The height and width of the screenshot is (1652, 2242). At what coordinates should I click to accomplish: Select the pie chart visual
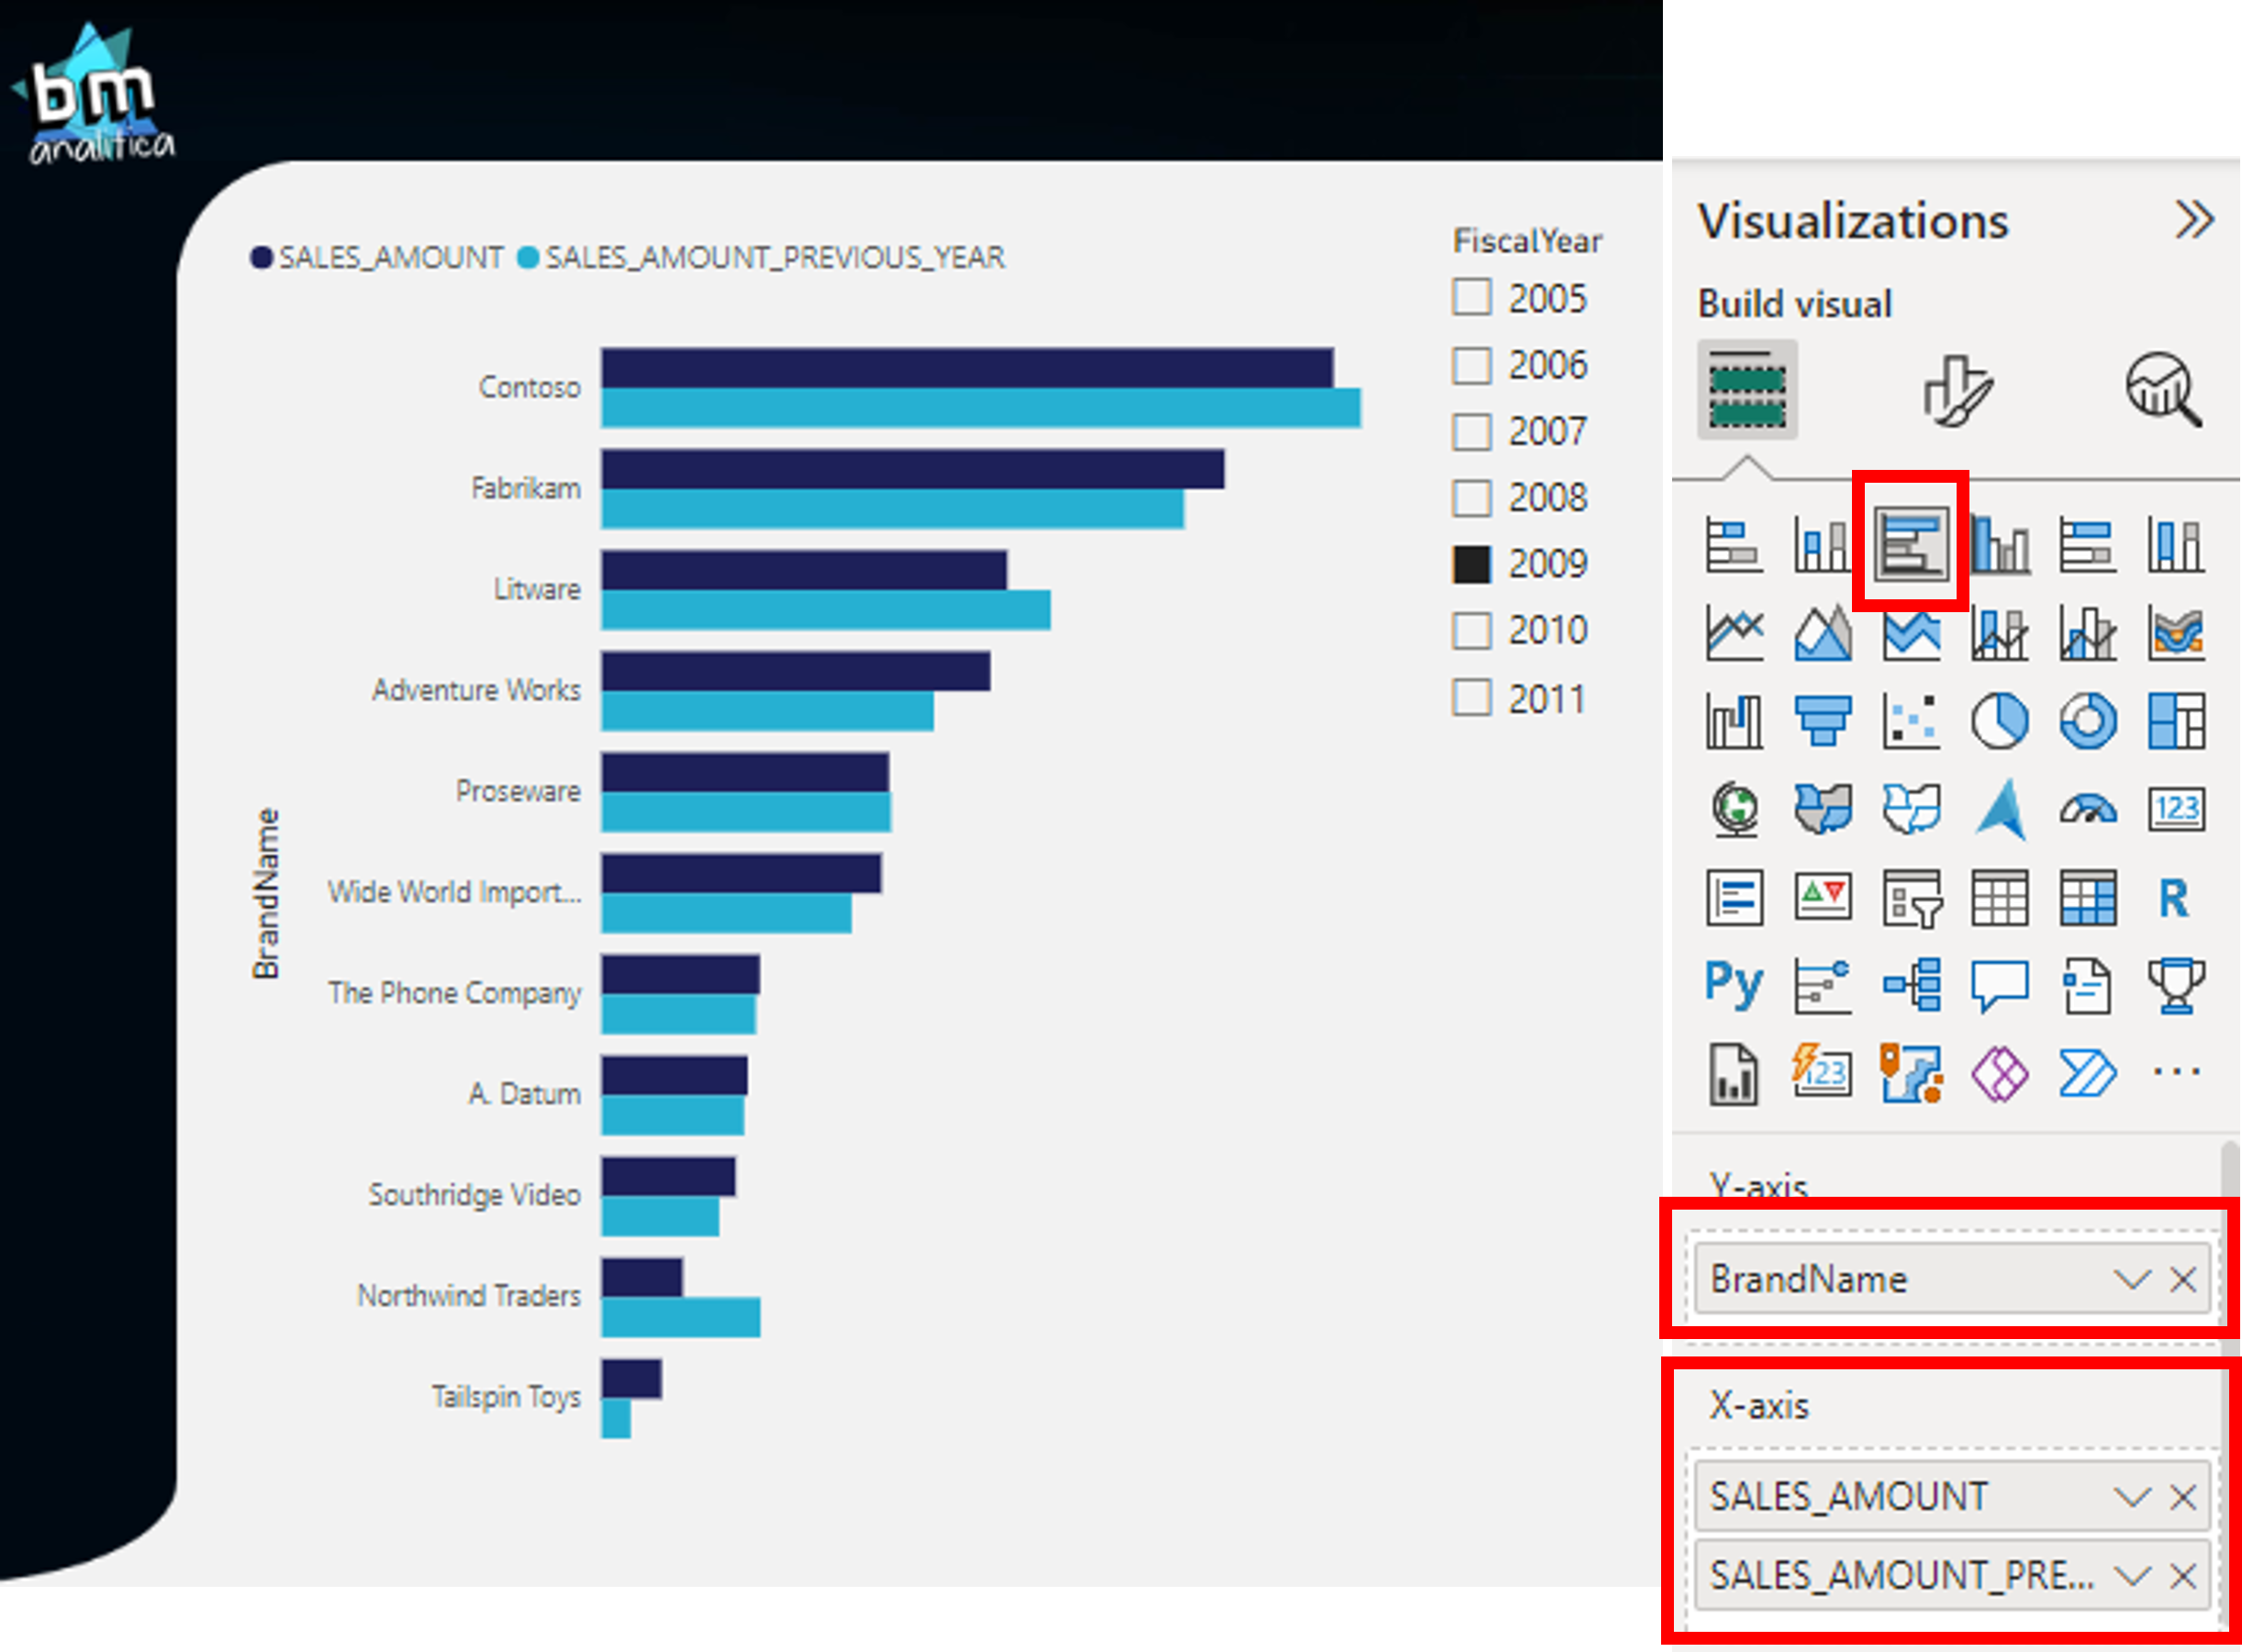(1999, 722)
